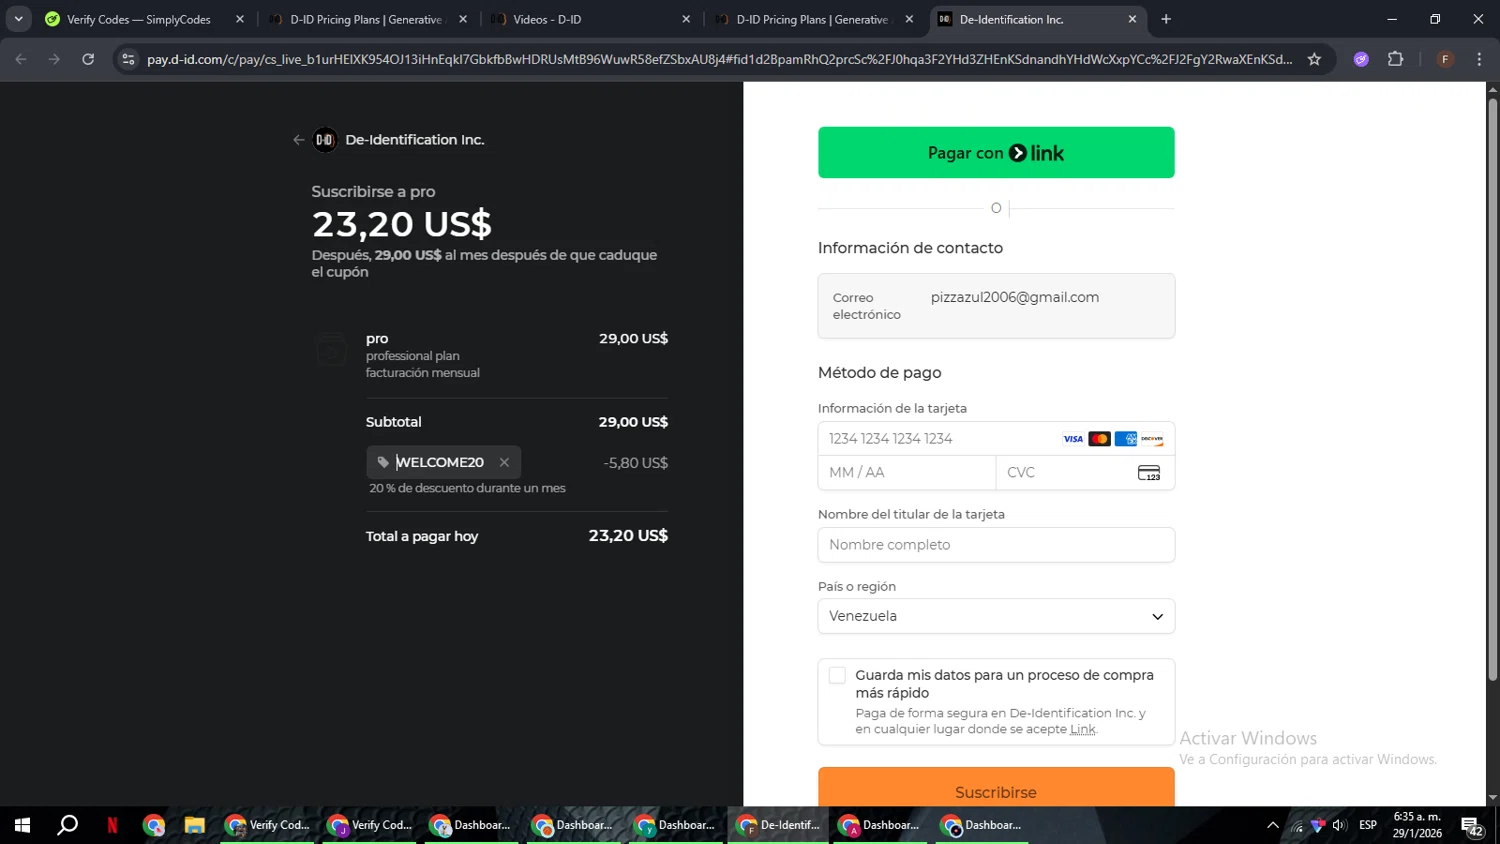1500x844 pixels.
Task: Click the American Express icon
Action: pyautogui.click(x=1126, y=439)
